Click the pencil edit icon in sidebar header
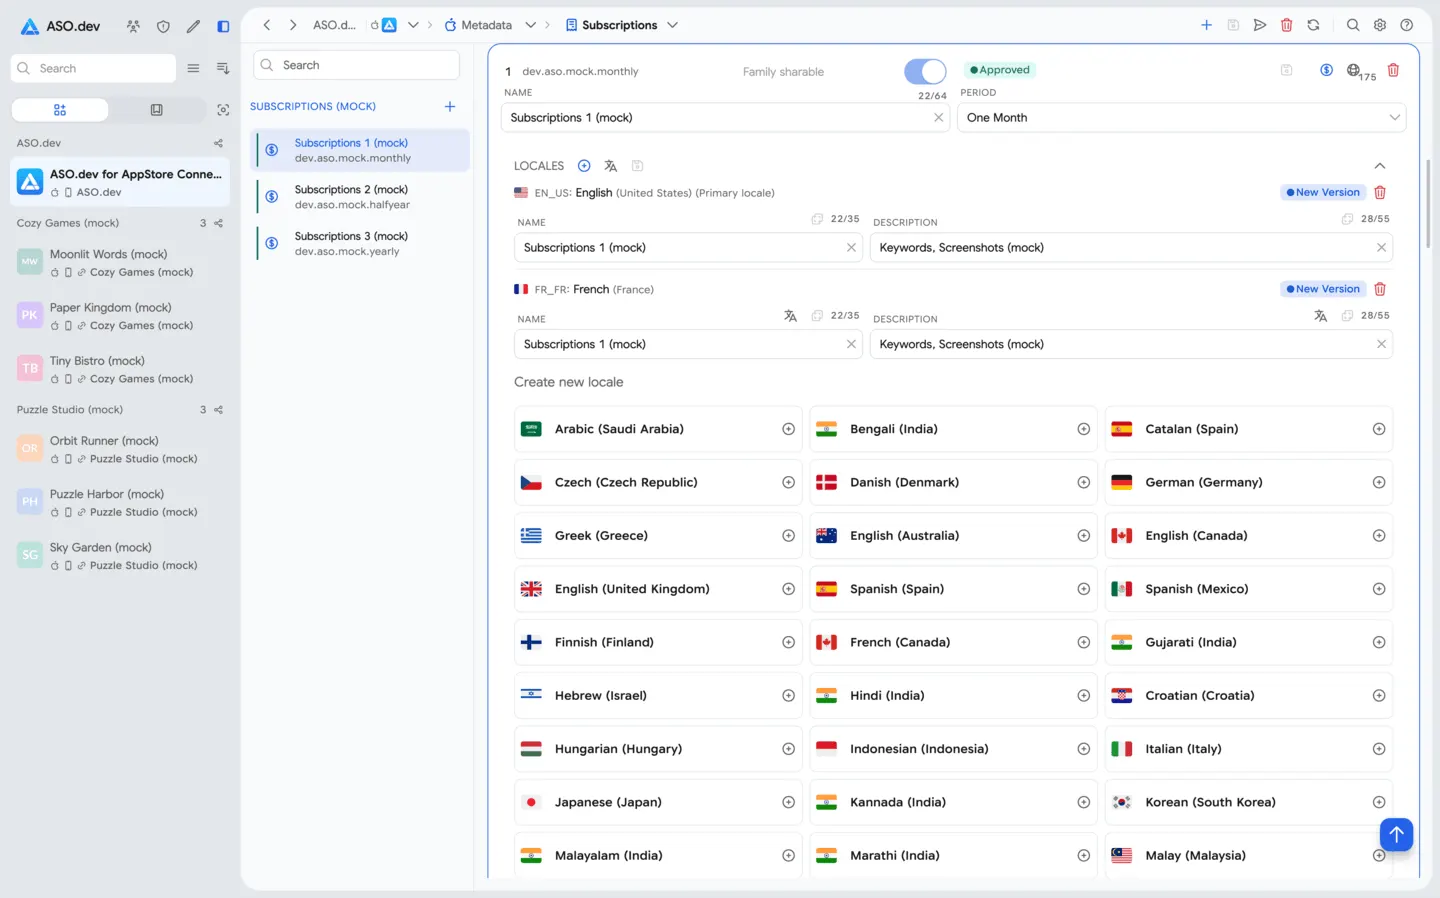Screen dimensions: 1440x898 tap(193, 27)
